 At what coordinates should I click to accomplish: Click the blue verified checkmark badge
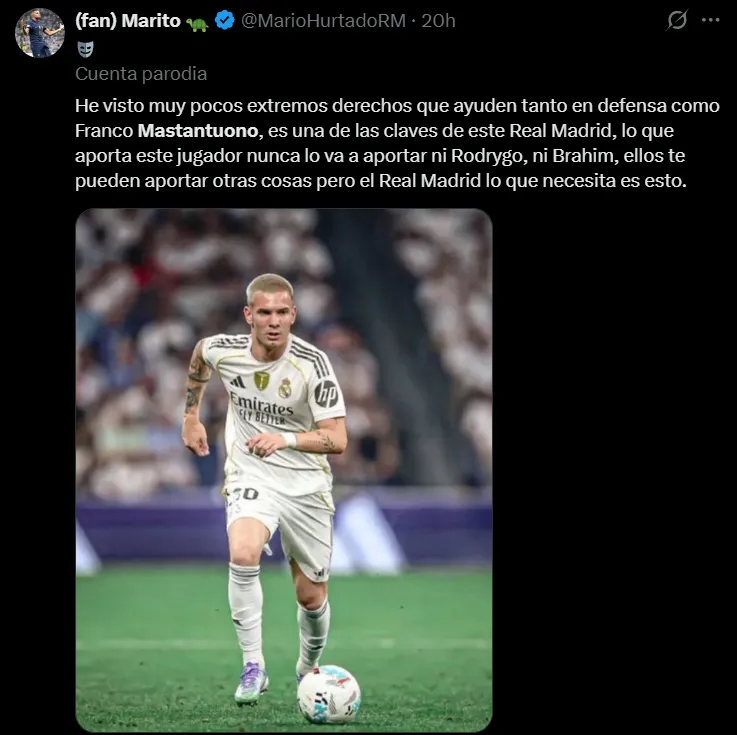click(225, 21)
